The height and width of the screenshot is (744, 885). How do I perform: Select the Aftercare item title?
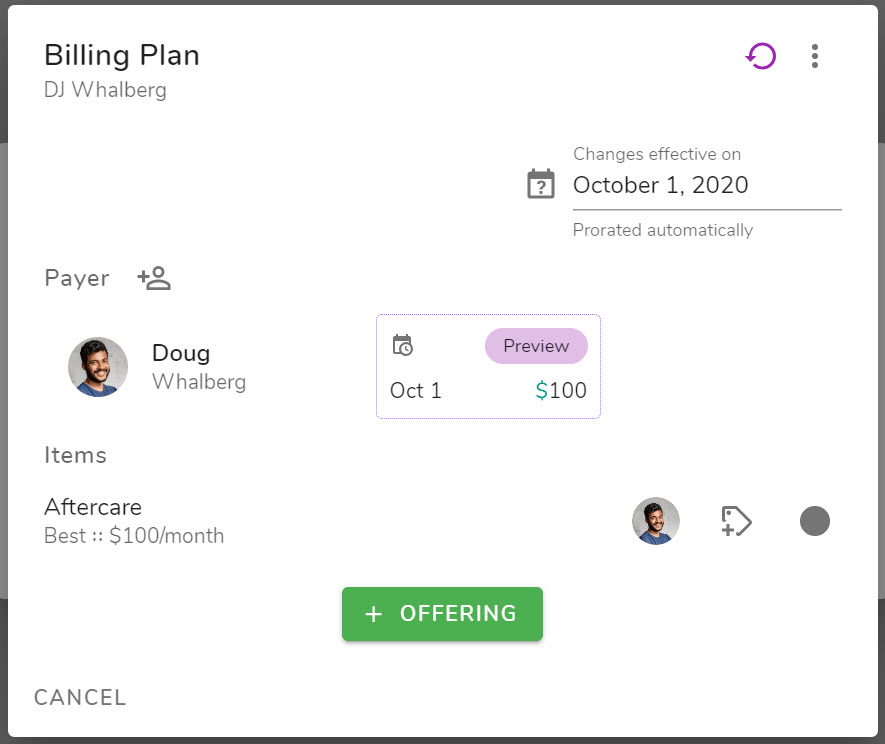pyautogui.click(x=93, y=507)
